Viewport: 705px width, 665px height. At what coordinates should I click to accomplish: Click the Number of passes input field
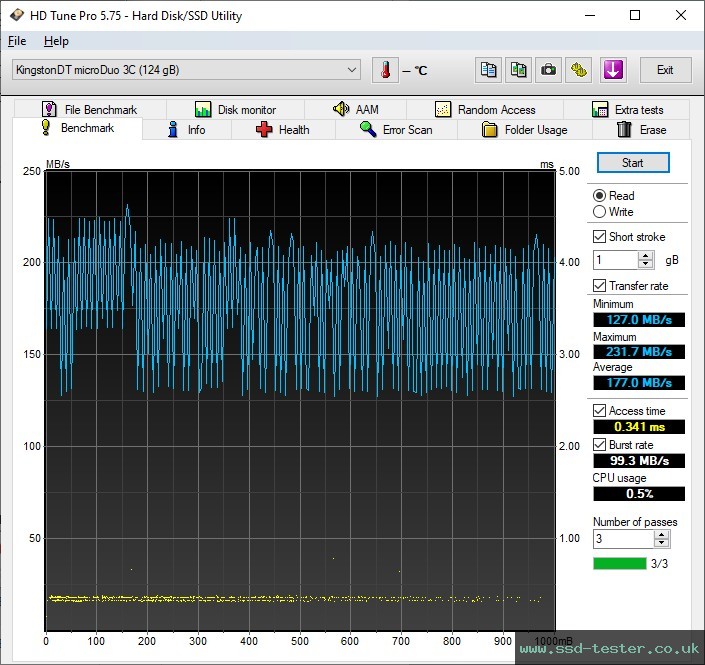[x=623, y=539]
